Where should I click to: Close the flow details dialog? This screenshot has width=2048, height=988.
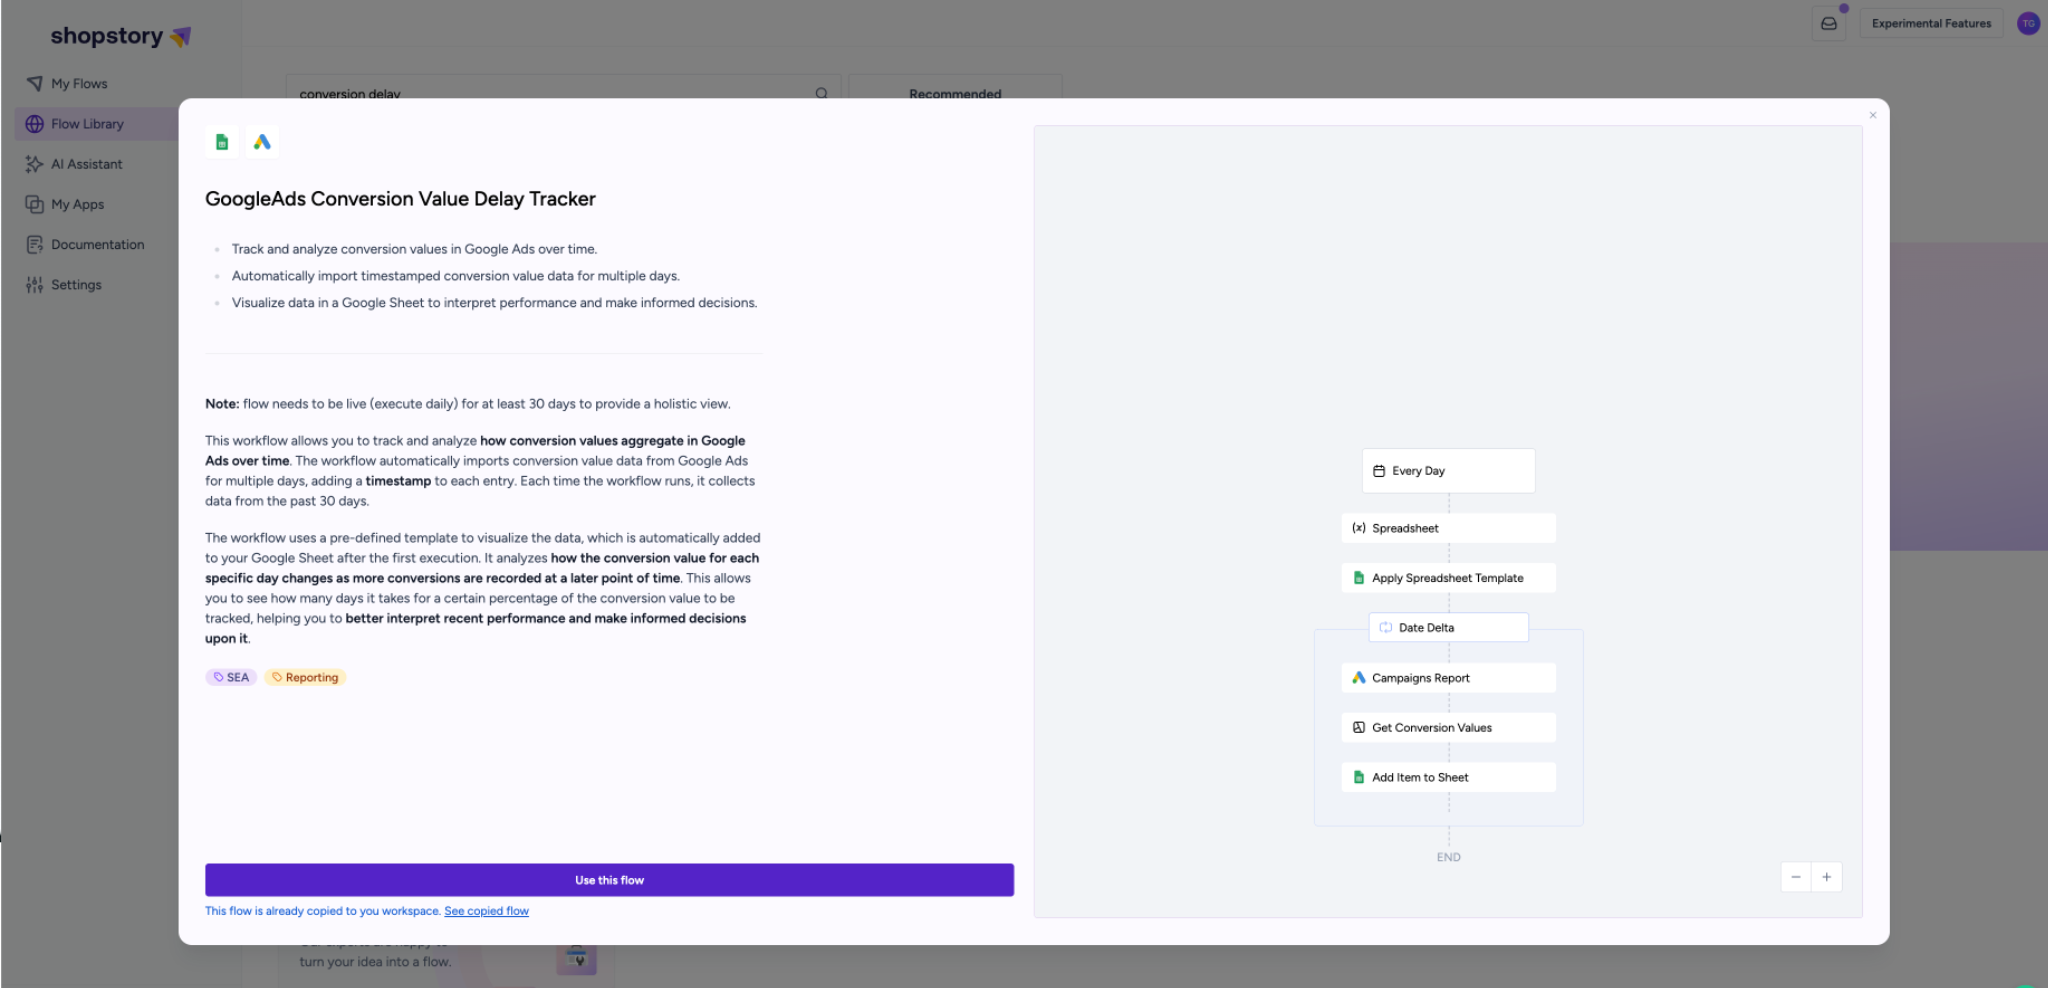click(1873, 115)
